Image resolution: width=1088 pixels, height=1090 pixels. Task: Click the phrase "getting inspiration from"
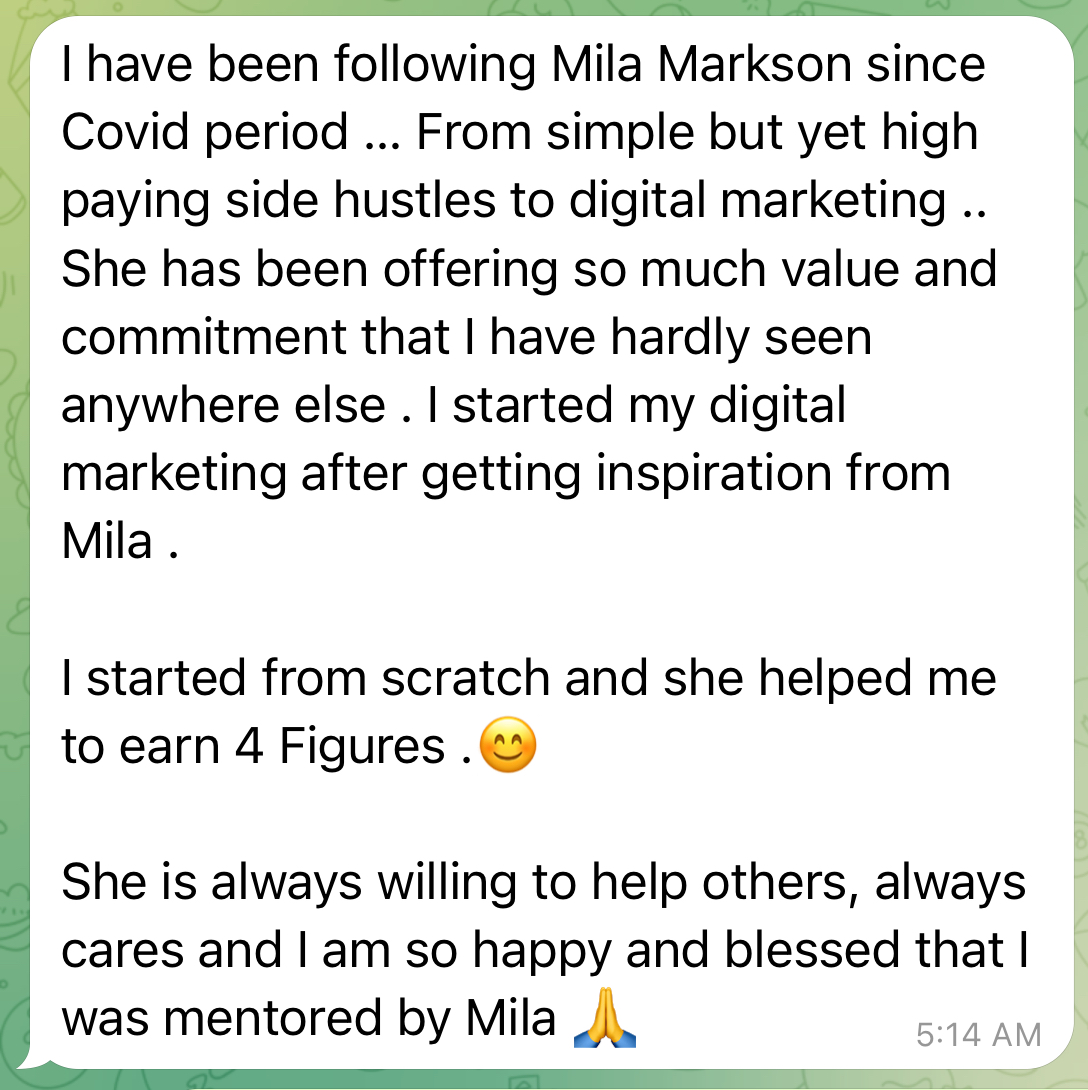tap(685, 475)
